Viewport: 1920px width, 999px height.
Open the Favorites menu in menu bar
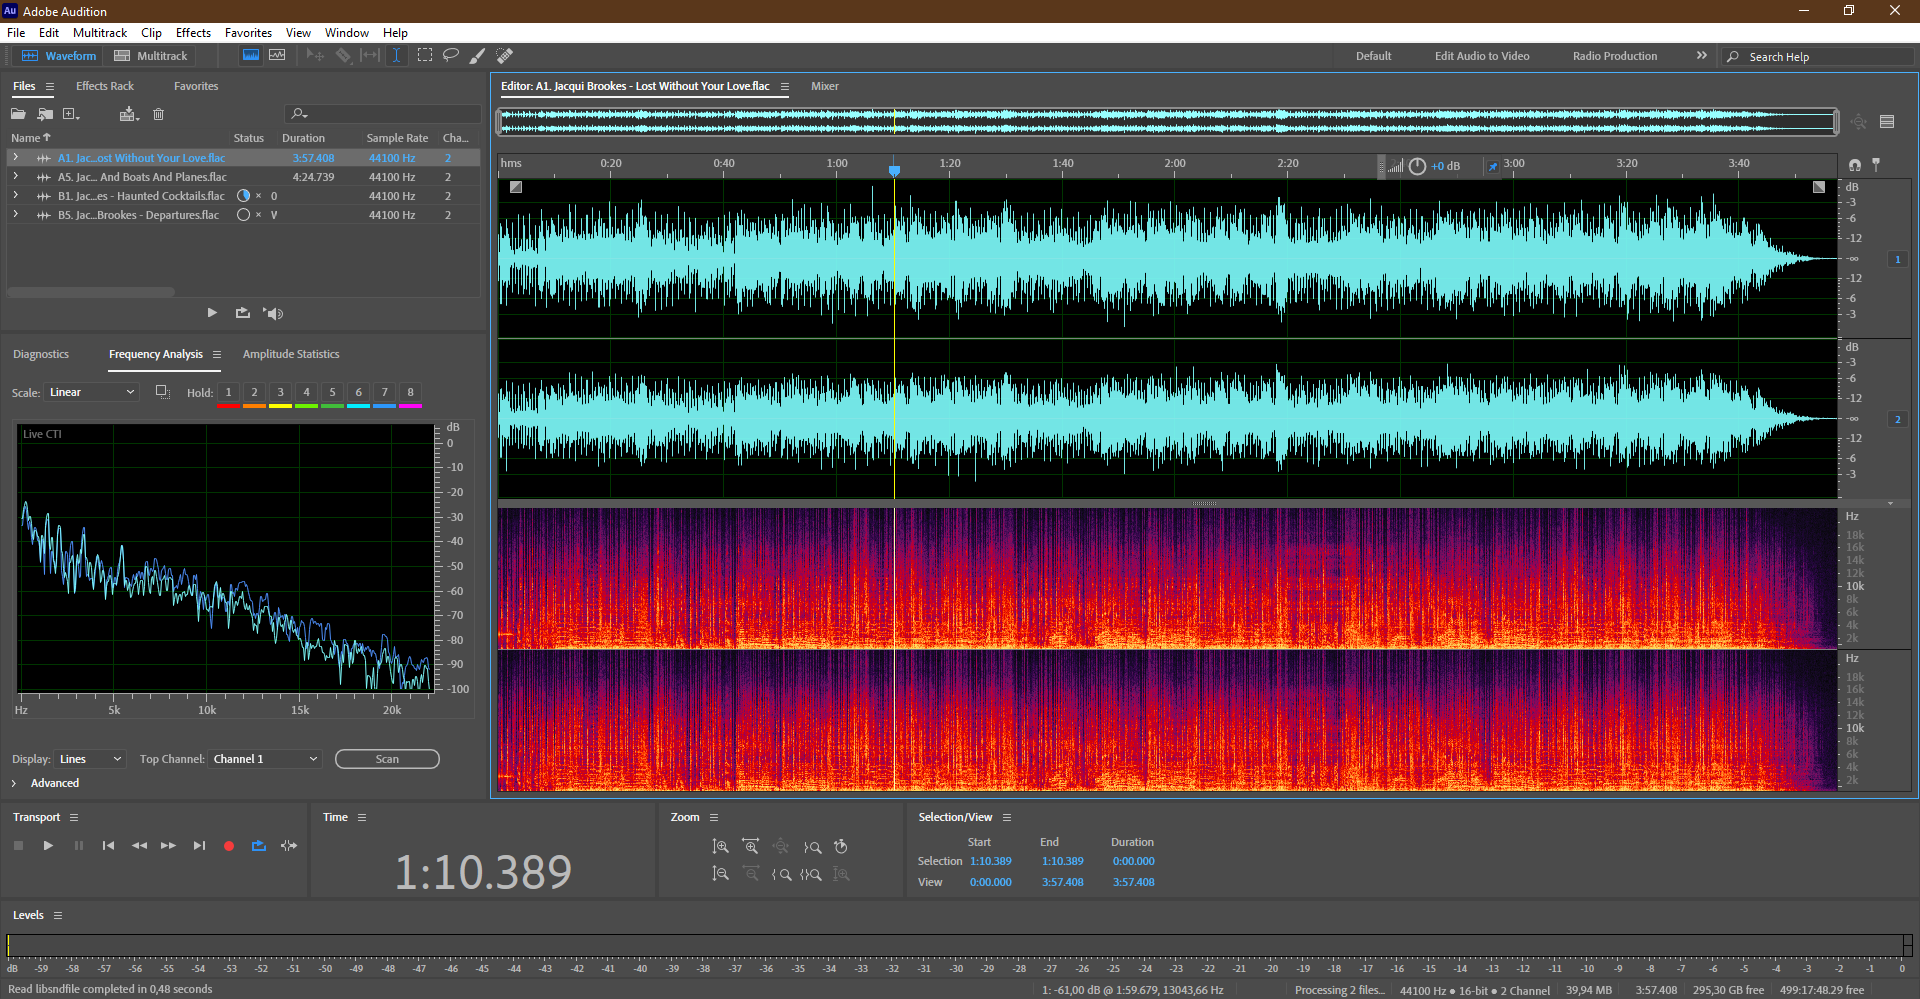coord(248,32)
